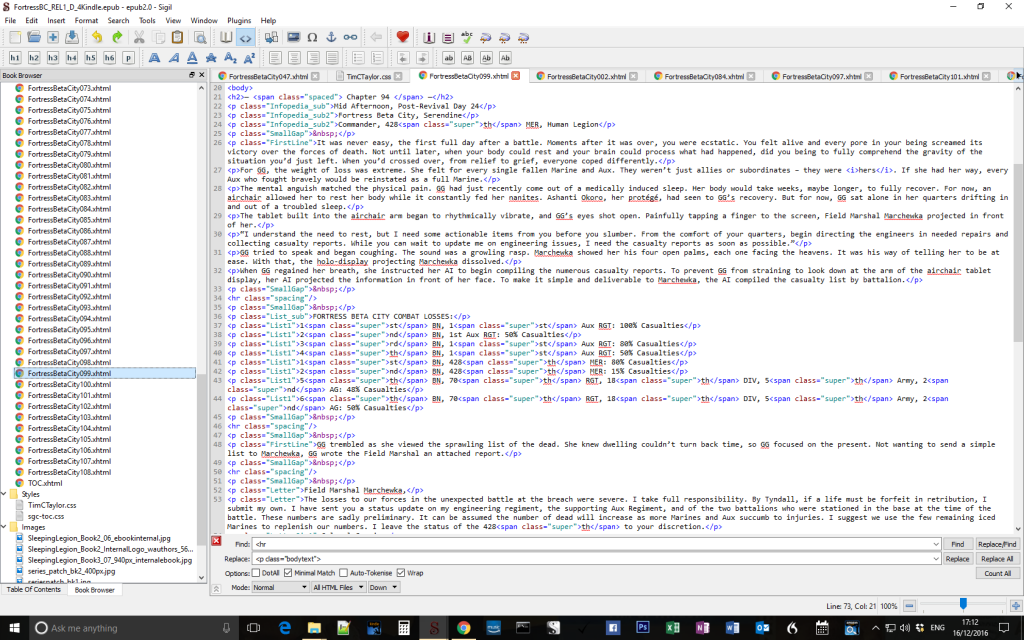
Task: Open the All HTML Files scope dropdown
Action: pos(338,587)
